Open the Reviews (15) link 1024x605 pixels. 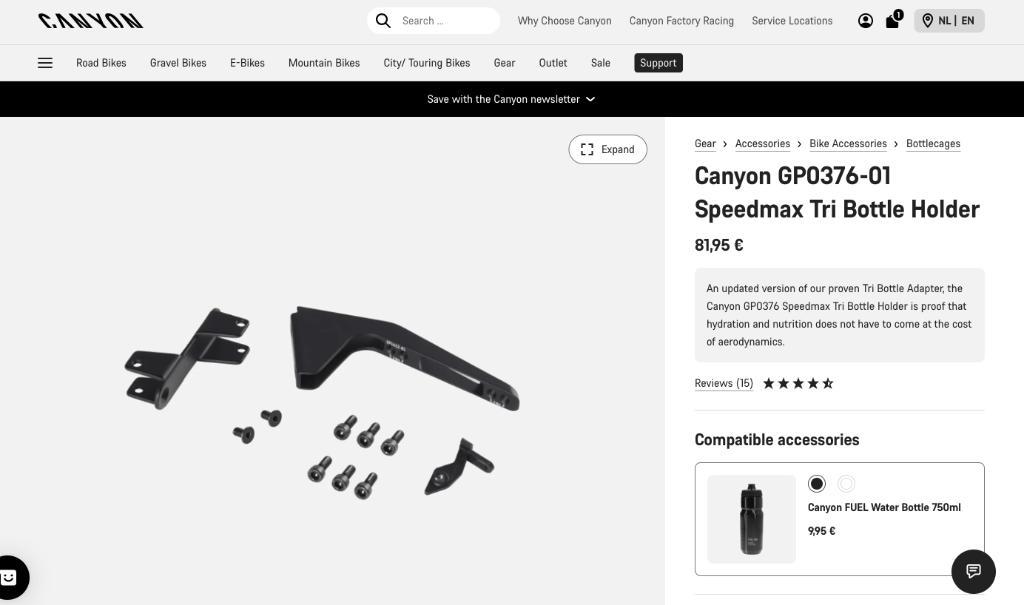click(724, 383)
